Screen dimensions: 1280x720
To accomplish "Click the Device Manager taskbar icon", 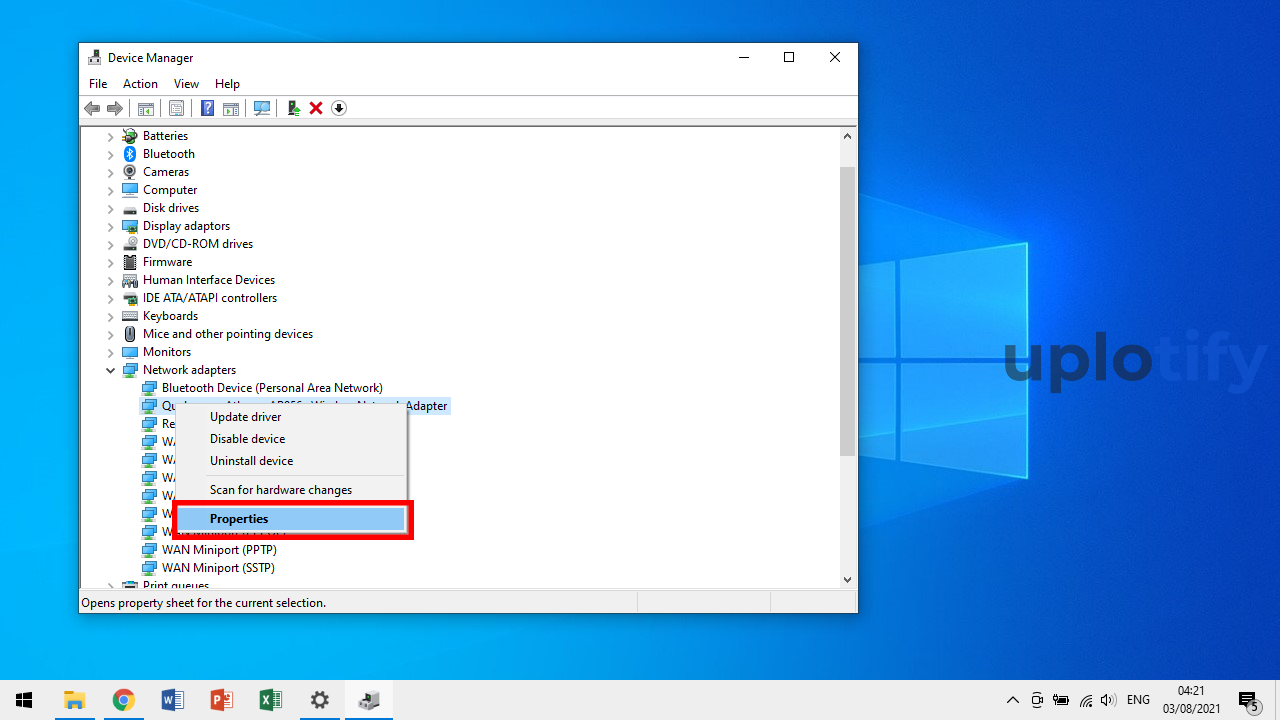I will tap(369, 700).
